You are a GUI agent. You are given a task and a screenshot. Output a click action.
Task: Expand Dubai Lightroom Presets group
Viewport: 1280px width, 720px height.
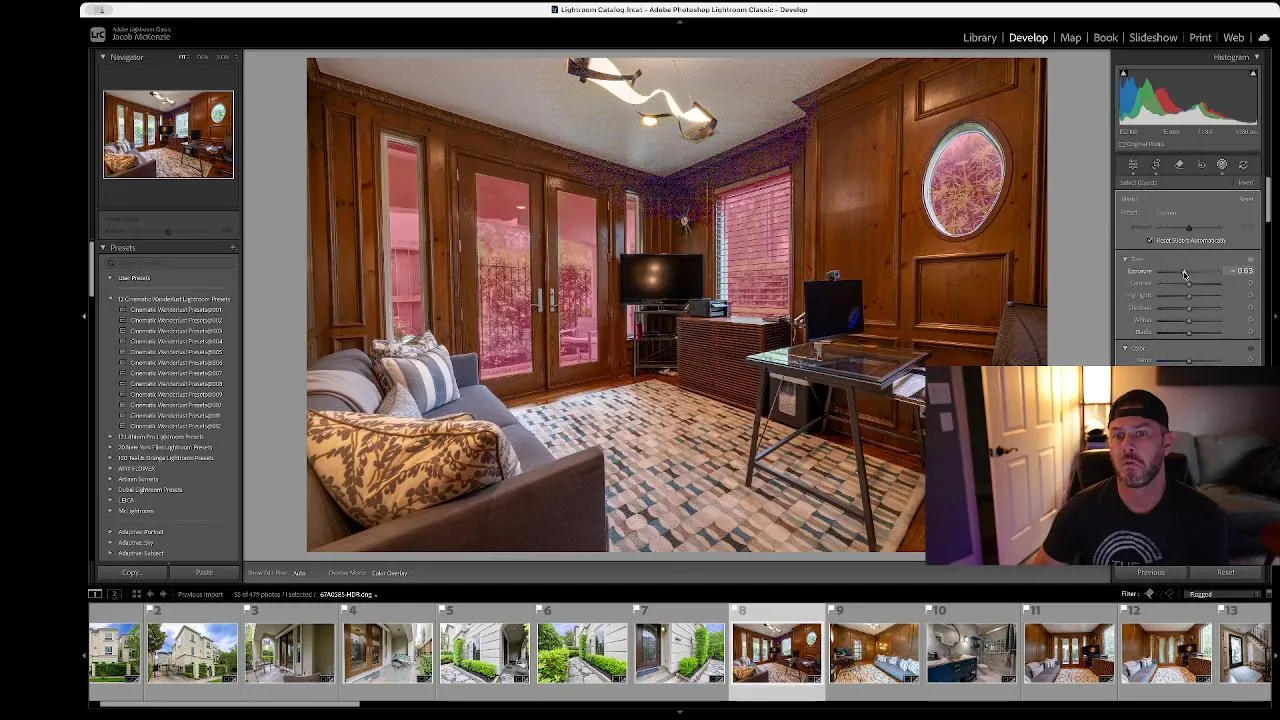click(x=111, y=490)
